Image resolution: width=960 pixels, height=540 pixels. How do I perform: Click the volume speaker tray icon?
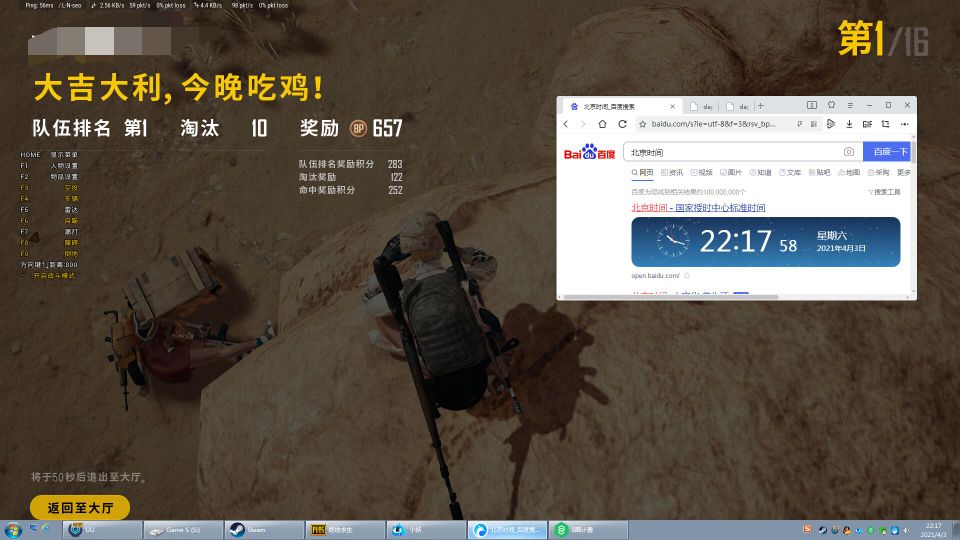tap(907, 530)
